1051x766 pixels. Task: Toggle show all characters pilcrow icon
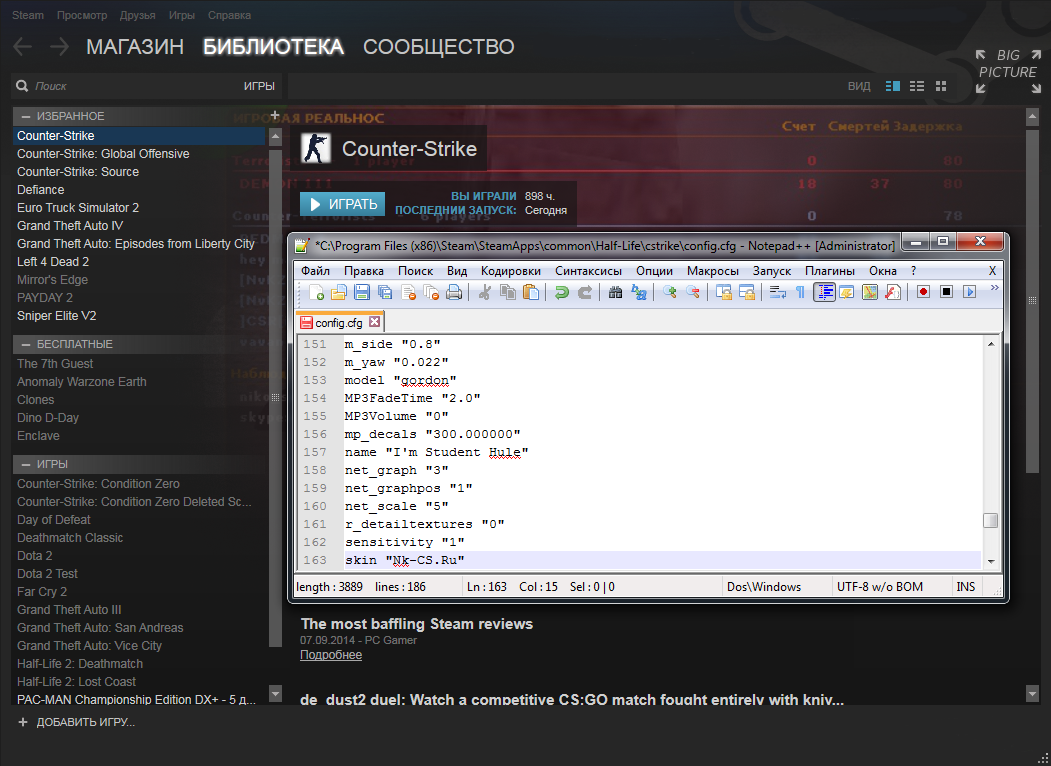(x=800, y=292)
